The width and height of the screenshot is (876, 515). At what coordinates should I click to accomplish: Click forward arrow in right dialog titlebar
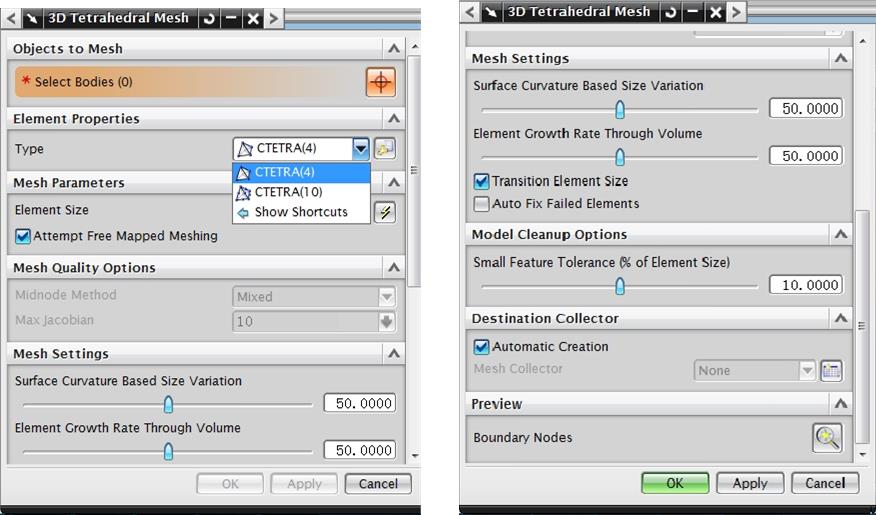(736, 12)
